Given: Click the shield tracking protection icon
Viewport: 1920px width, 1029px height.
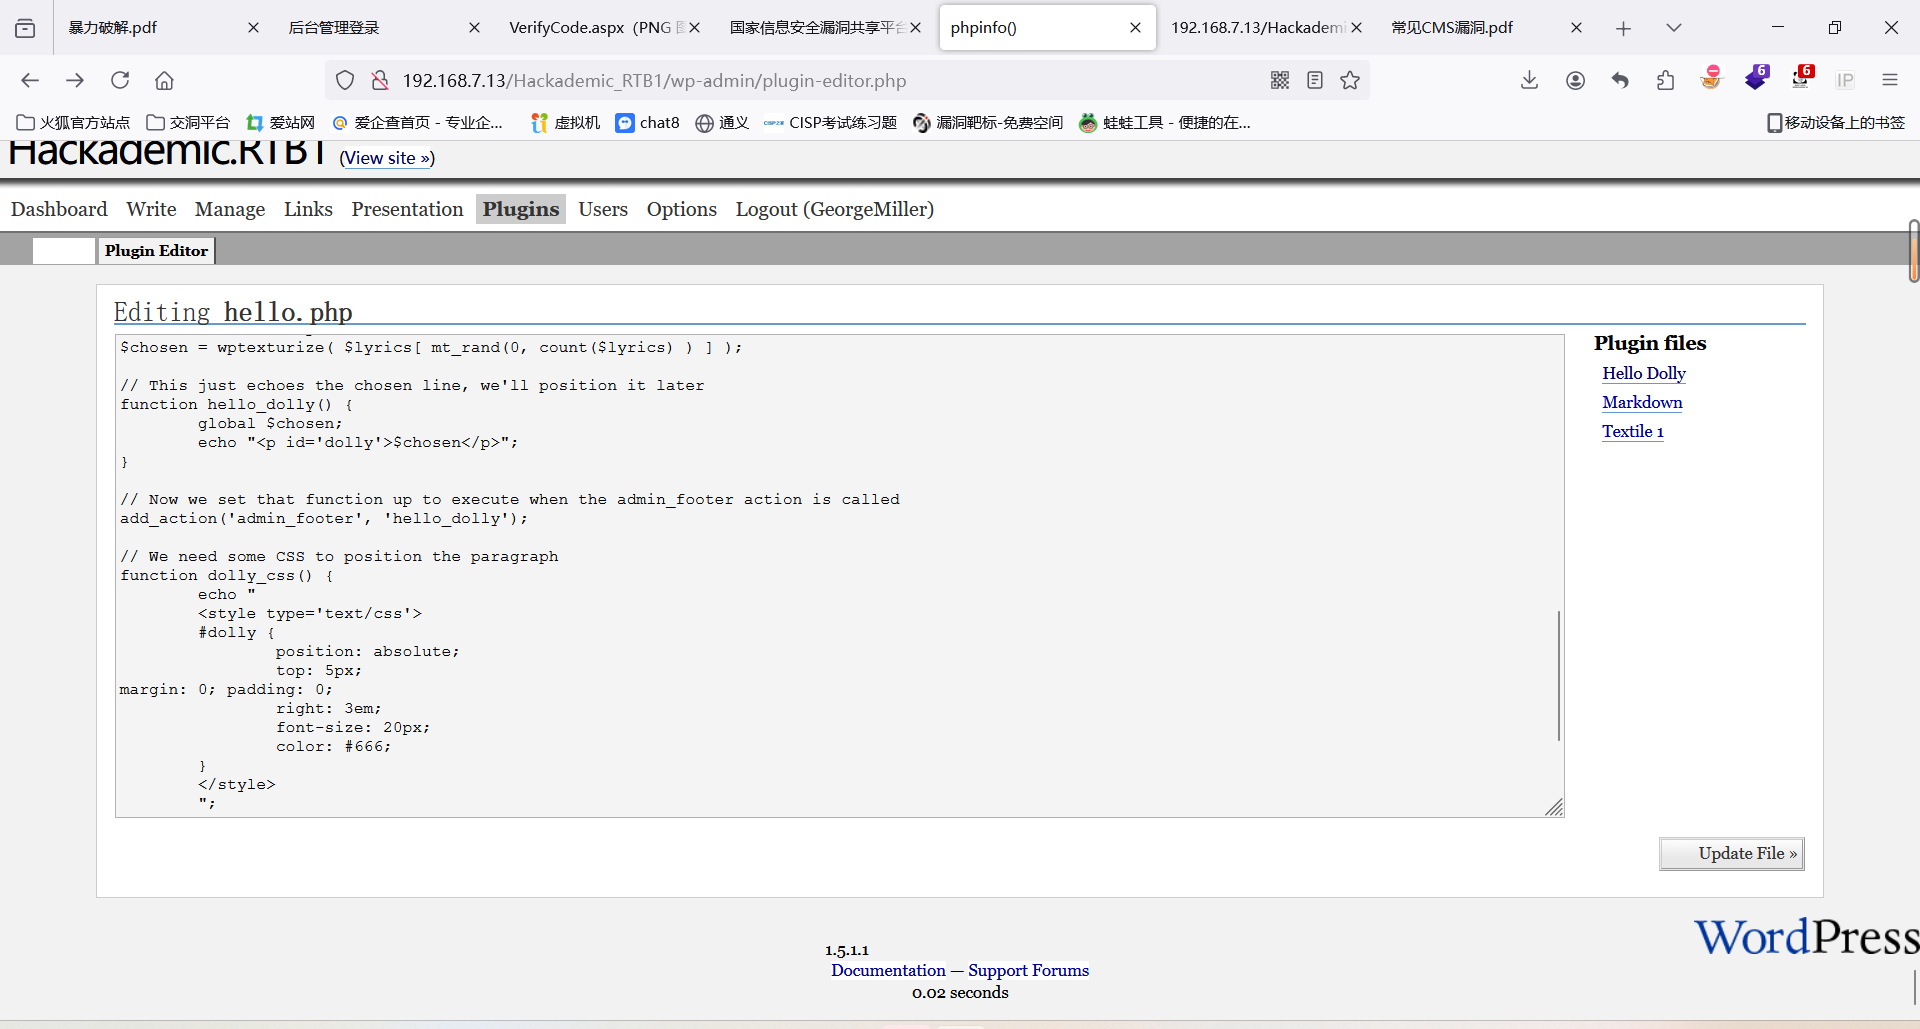Looking at the screenshot, I should pos(345,80).
